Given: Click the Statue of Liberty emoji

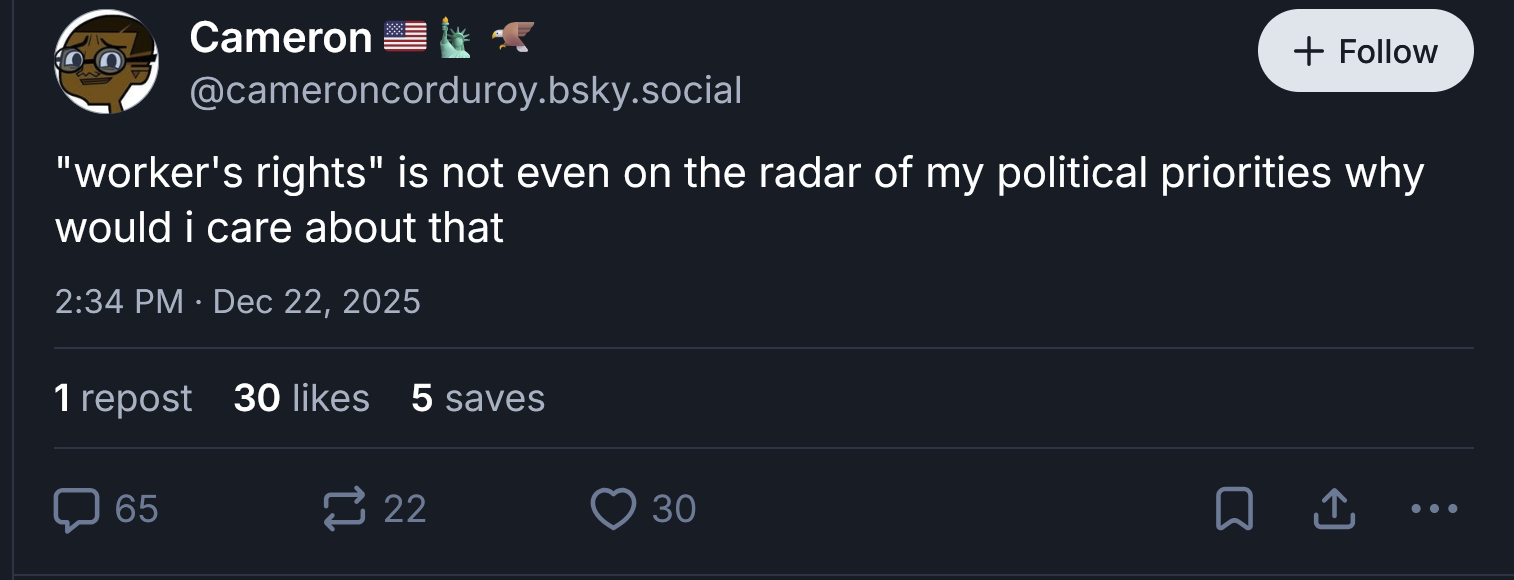Looking at the screenshot, I should point(455,37).
